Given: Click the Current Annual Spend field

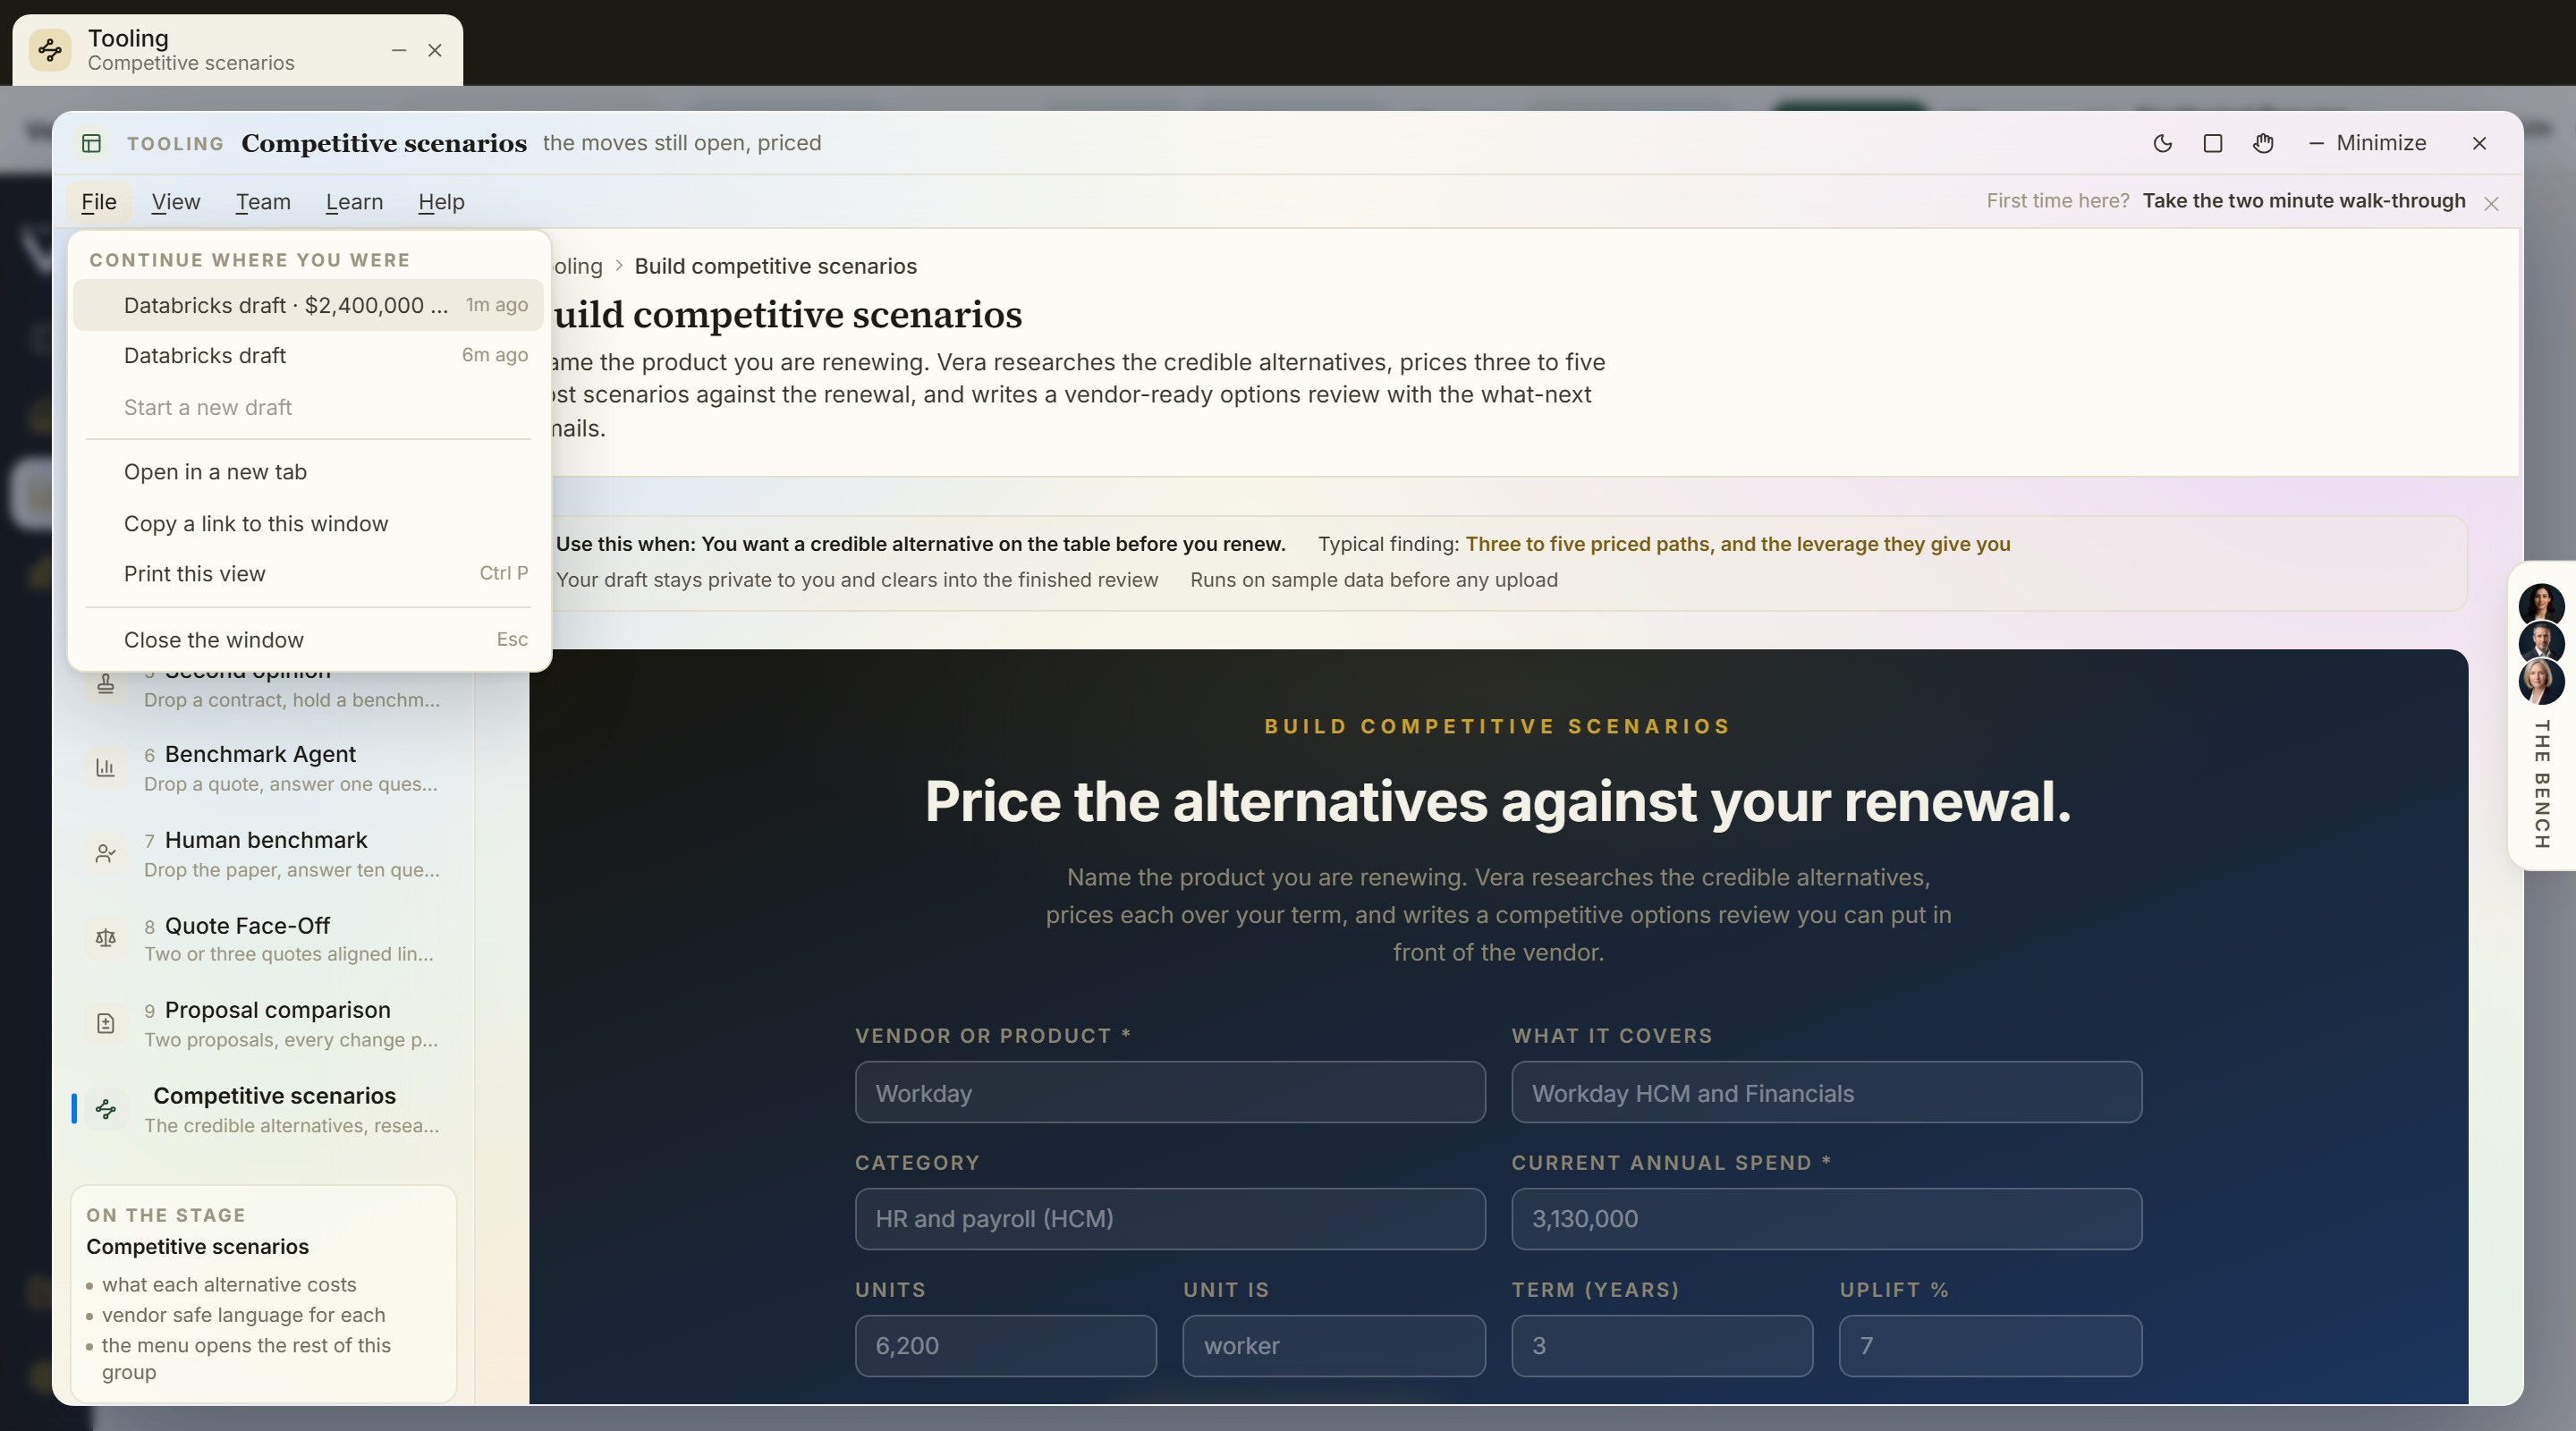Looking at the screenshot, I should click(x=1826, y=1219).
